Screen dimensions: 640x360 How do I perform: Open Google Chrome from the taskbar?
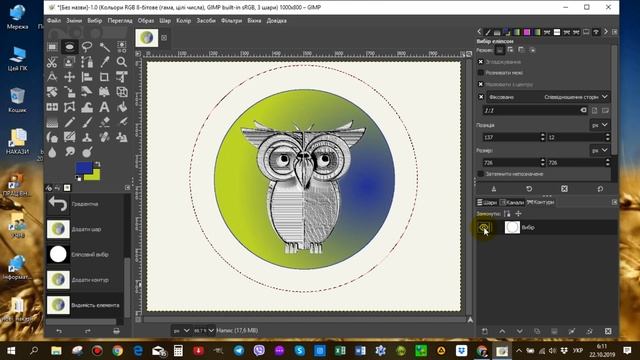118,351
